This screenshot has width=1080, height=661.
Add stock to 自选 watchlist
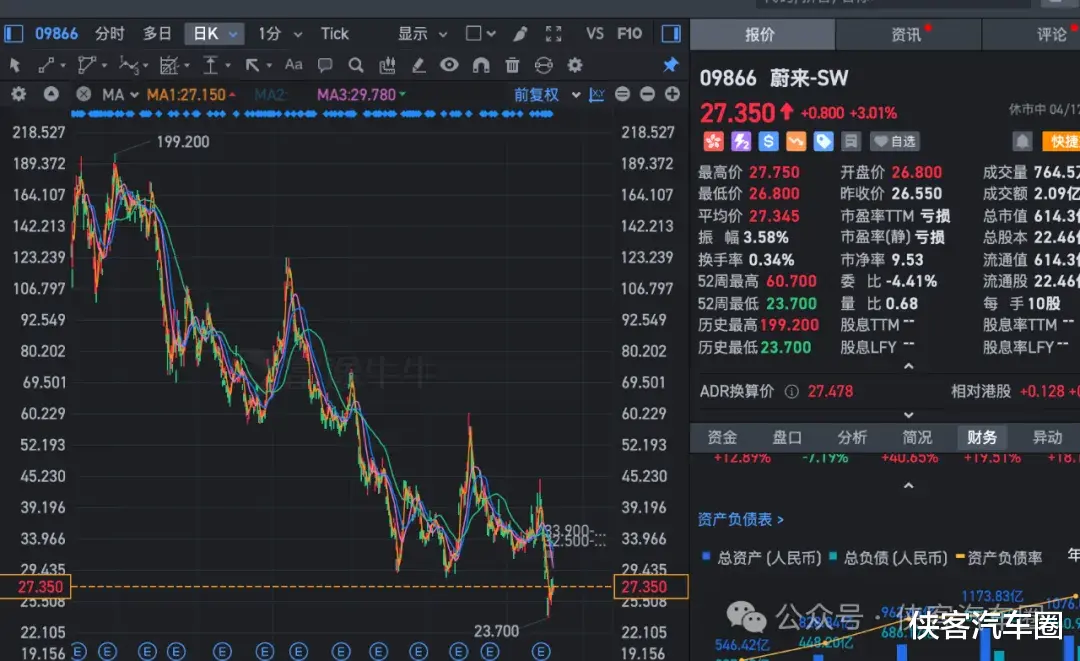895,142
